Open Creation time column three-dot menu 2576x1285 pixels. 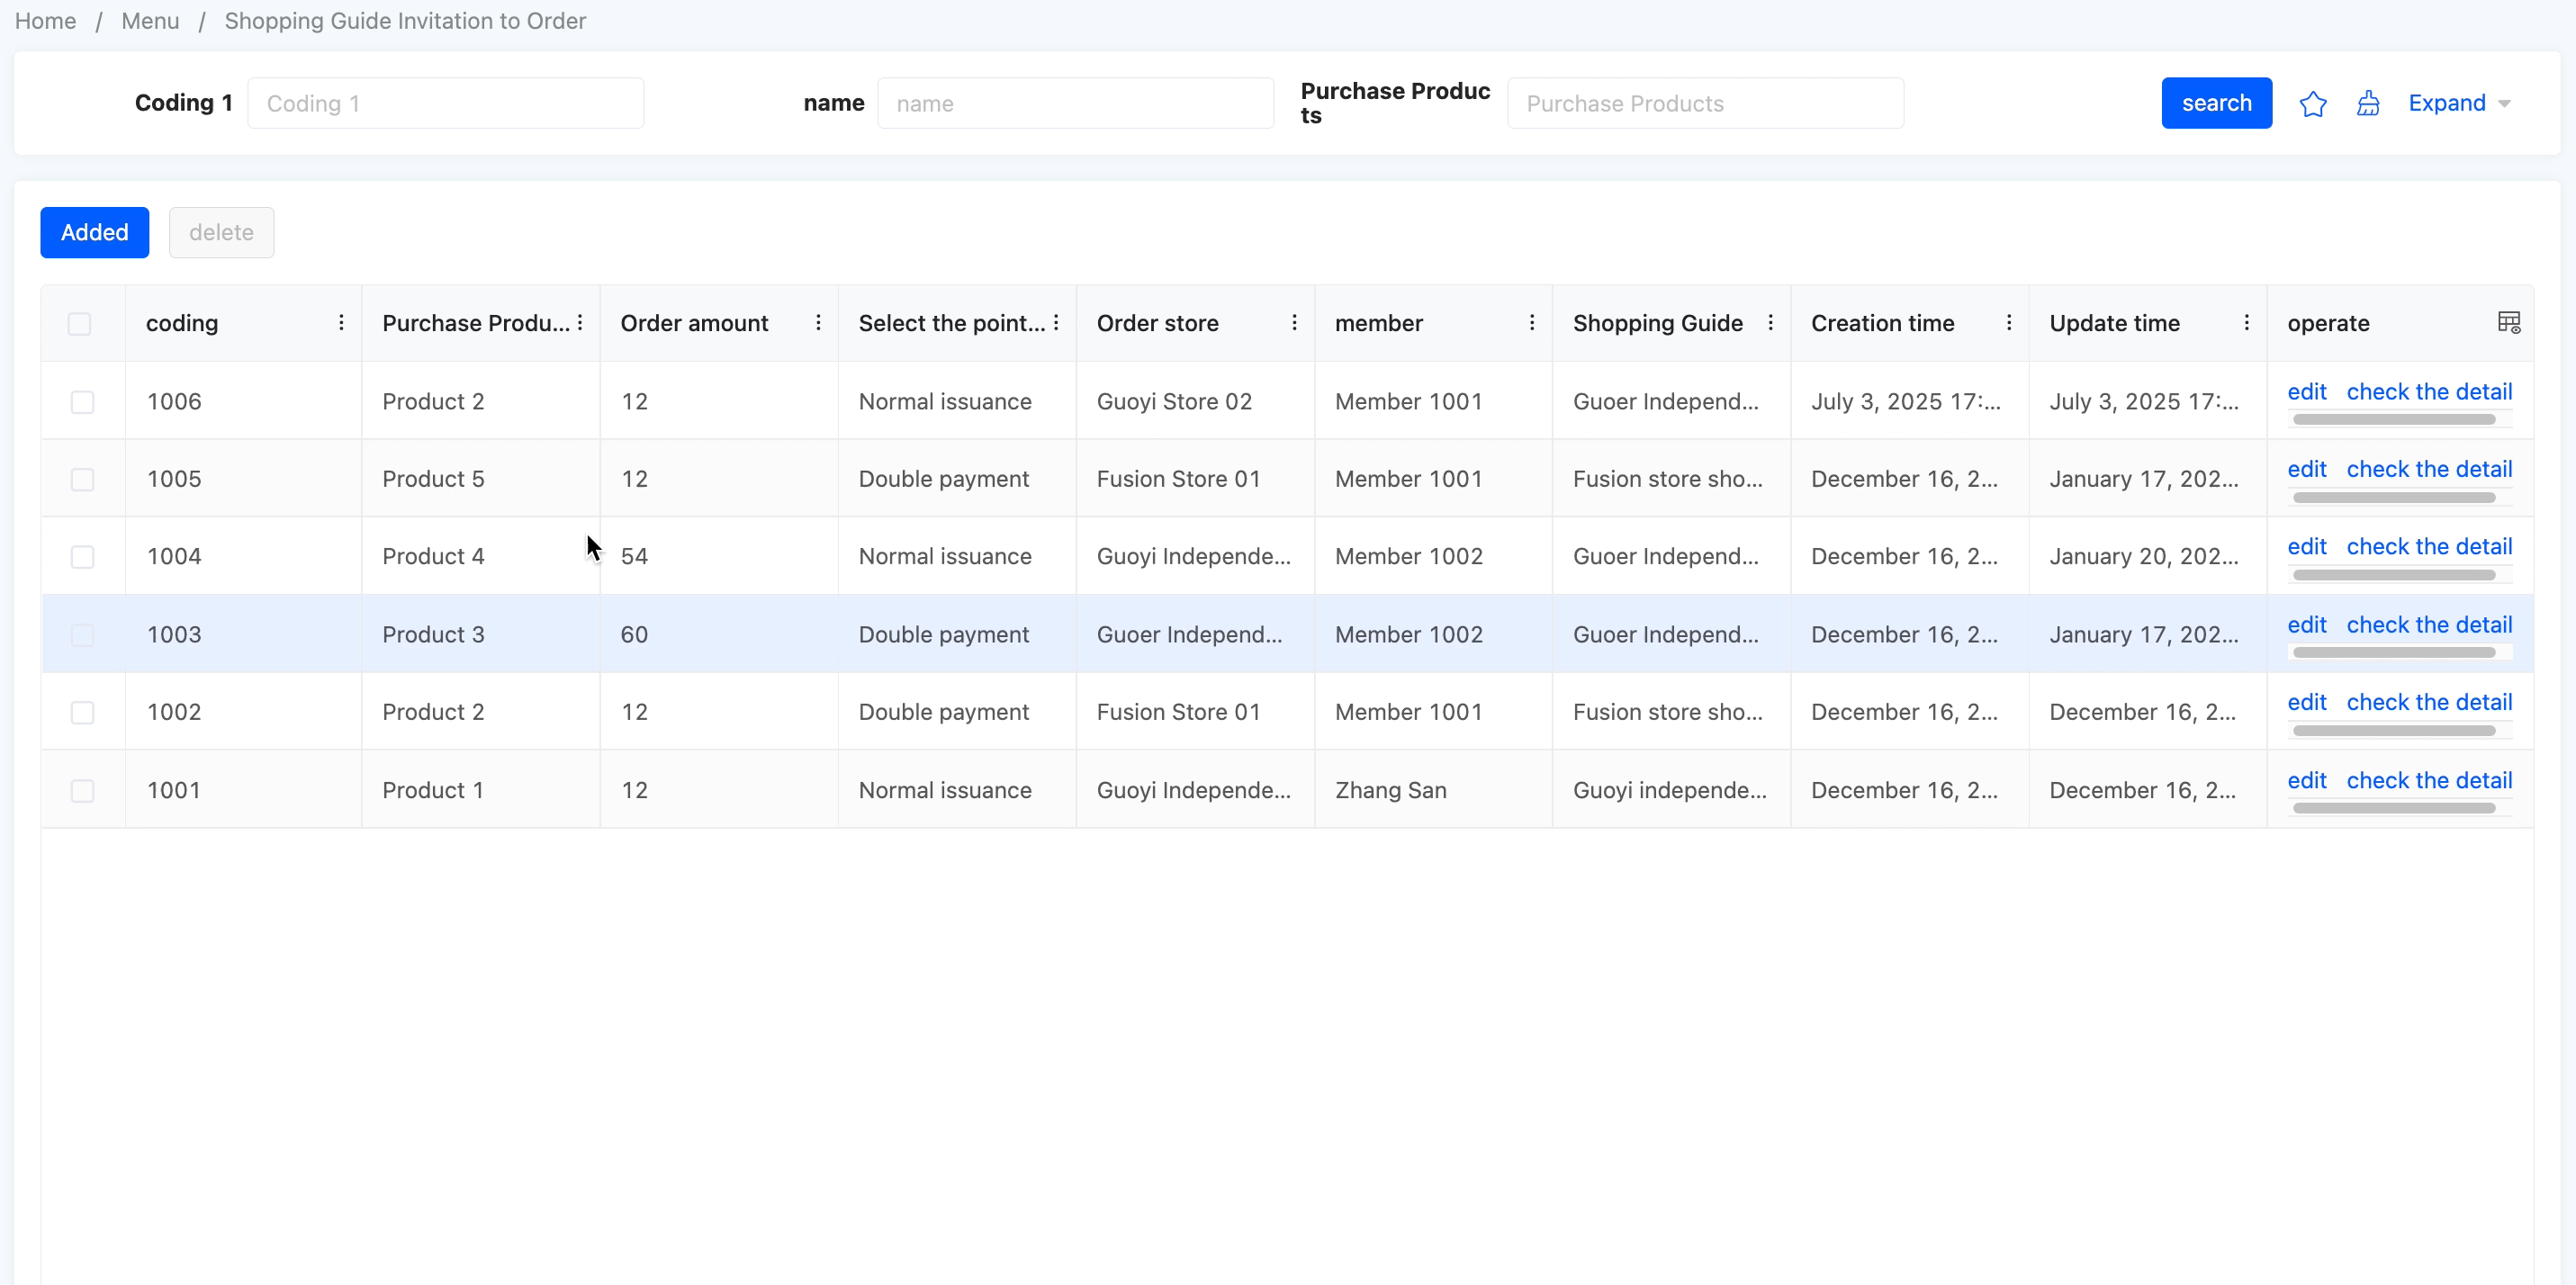coord(2008,322)
